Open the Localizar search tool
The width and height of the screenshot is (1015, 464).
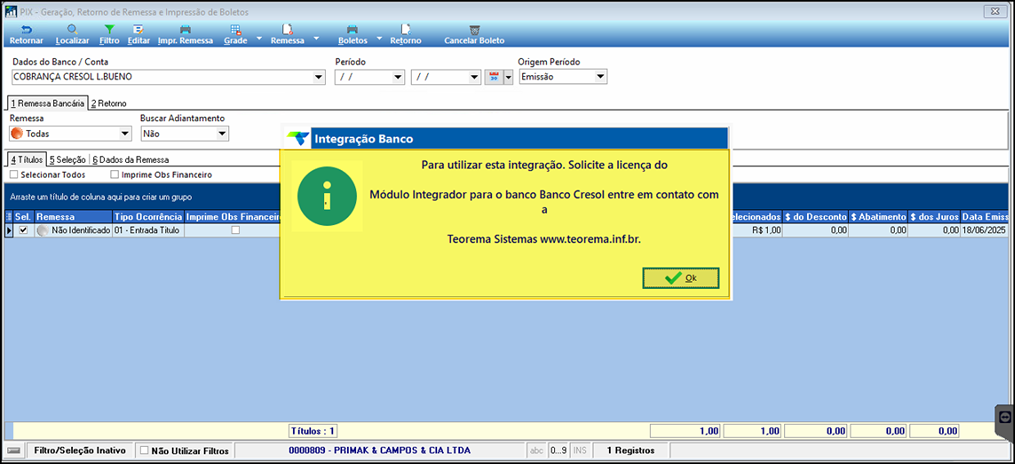point(72,30)
